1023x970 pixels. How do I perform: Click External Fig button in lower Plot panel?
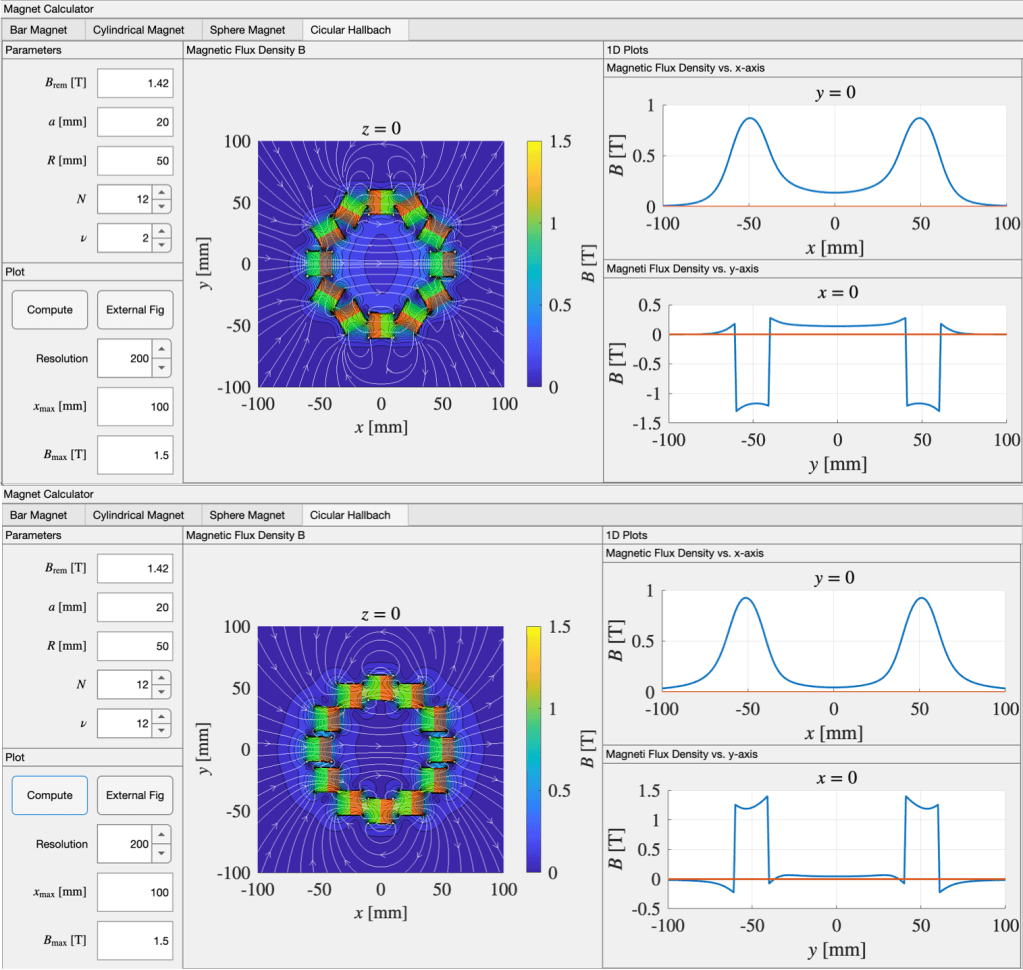tap(134, 795)
